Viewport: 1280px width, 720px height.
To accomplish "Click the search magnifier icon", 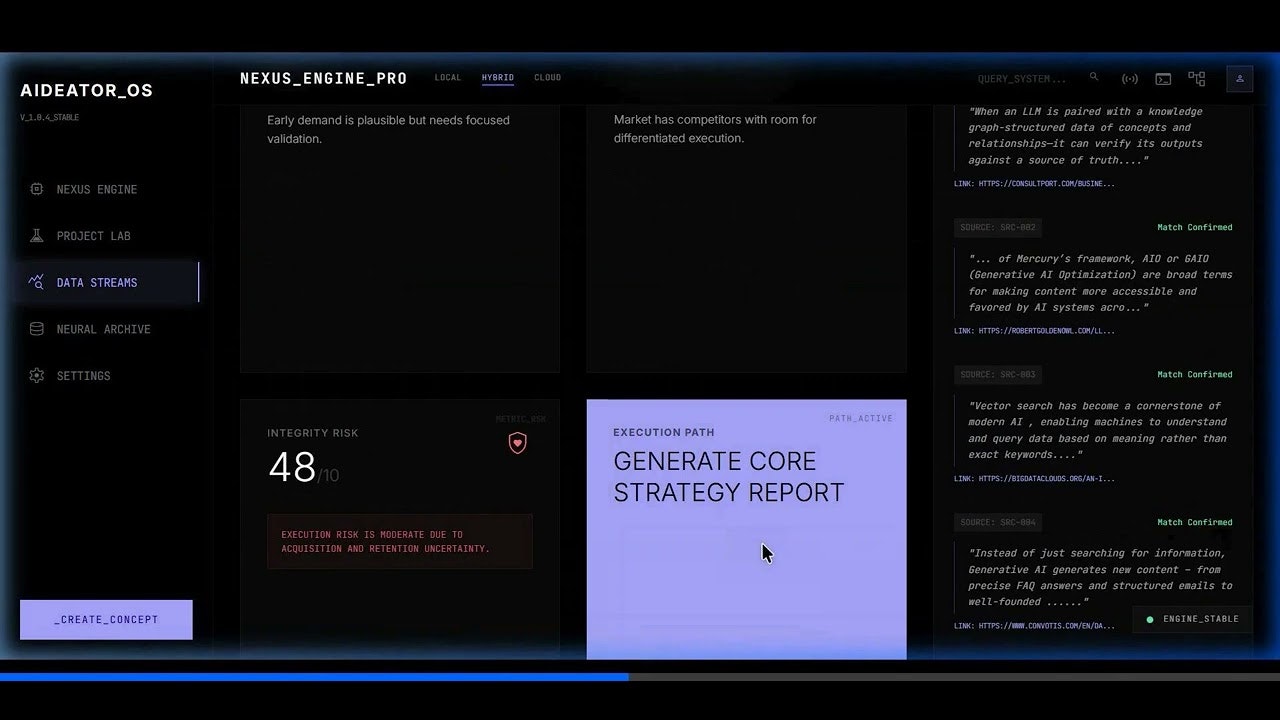I will pyautogui.click(x=1094, y=77).
